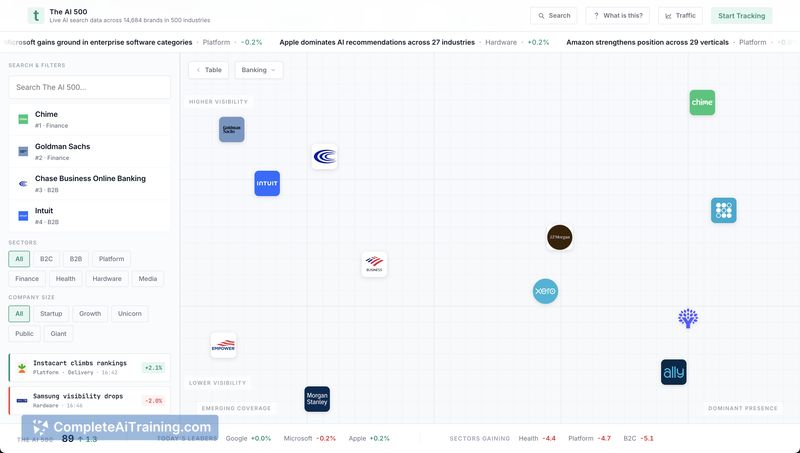Click the Chime logo on the chart

click(x=702, y=102)
